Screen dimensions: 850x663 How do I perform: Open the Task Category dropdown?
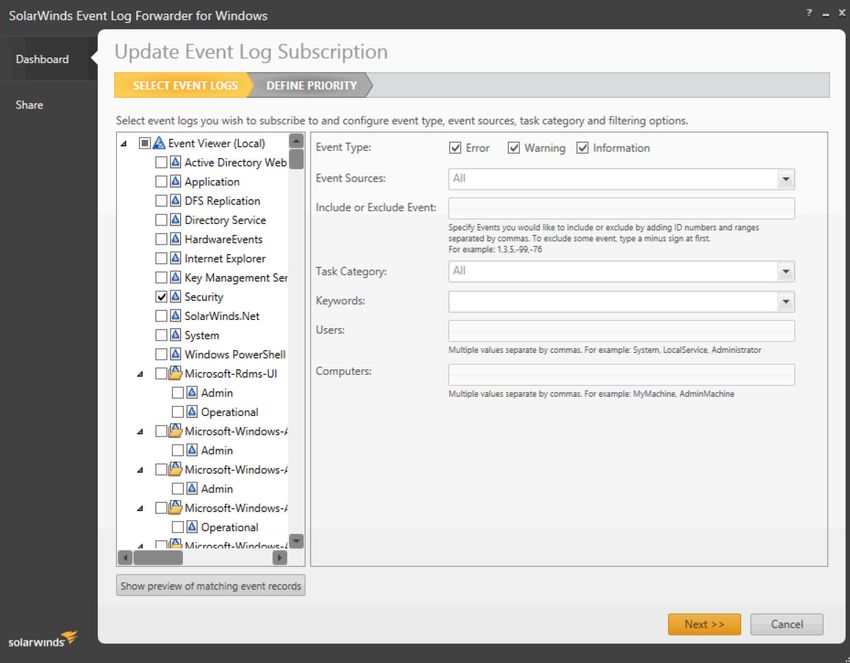tap(785, 272)
